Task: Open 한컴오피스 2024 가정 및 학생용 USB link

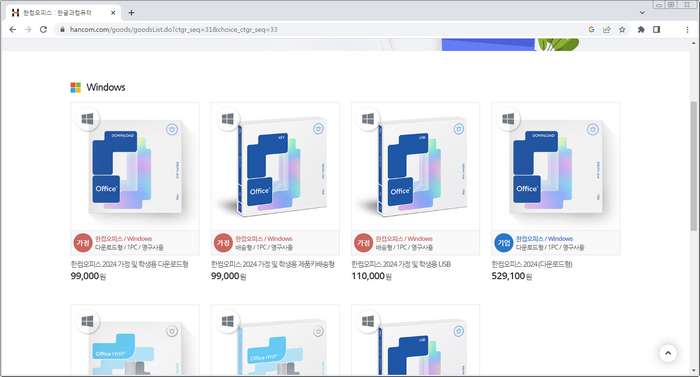Action: click(x=401, y=264)
